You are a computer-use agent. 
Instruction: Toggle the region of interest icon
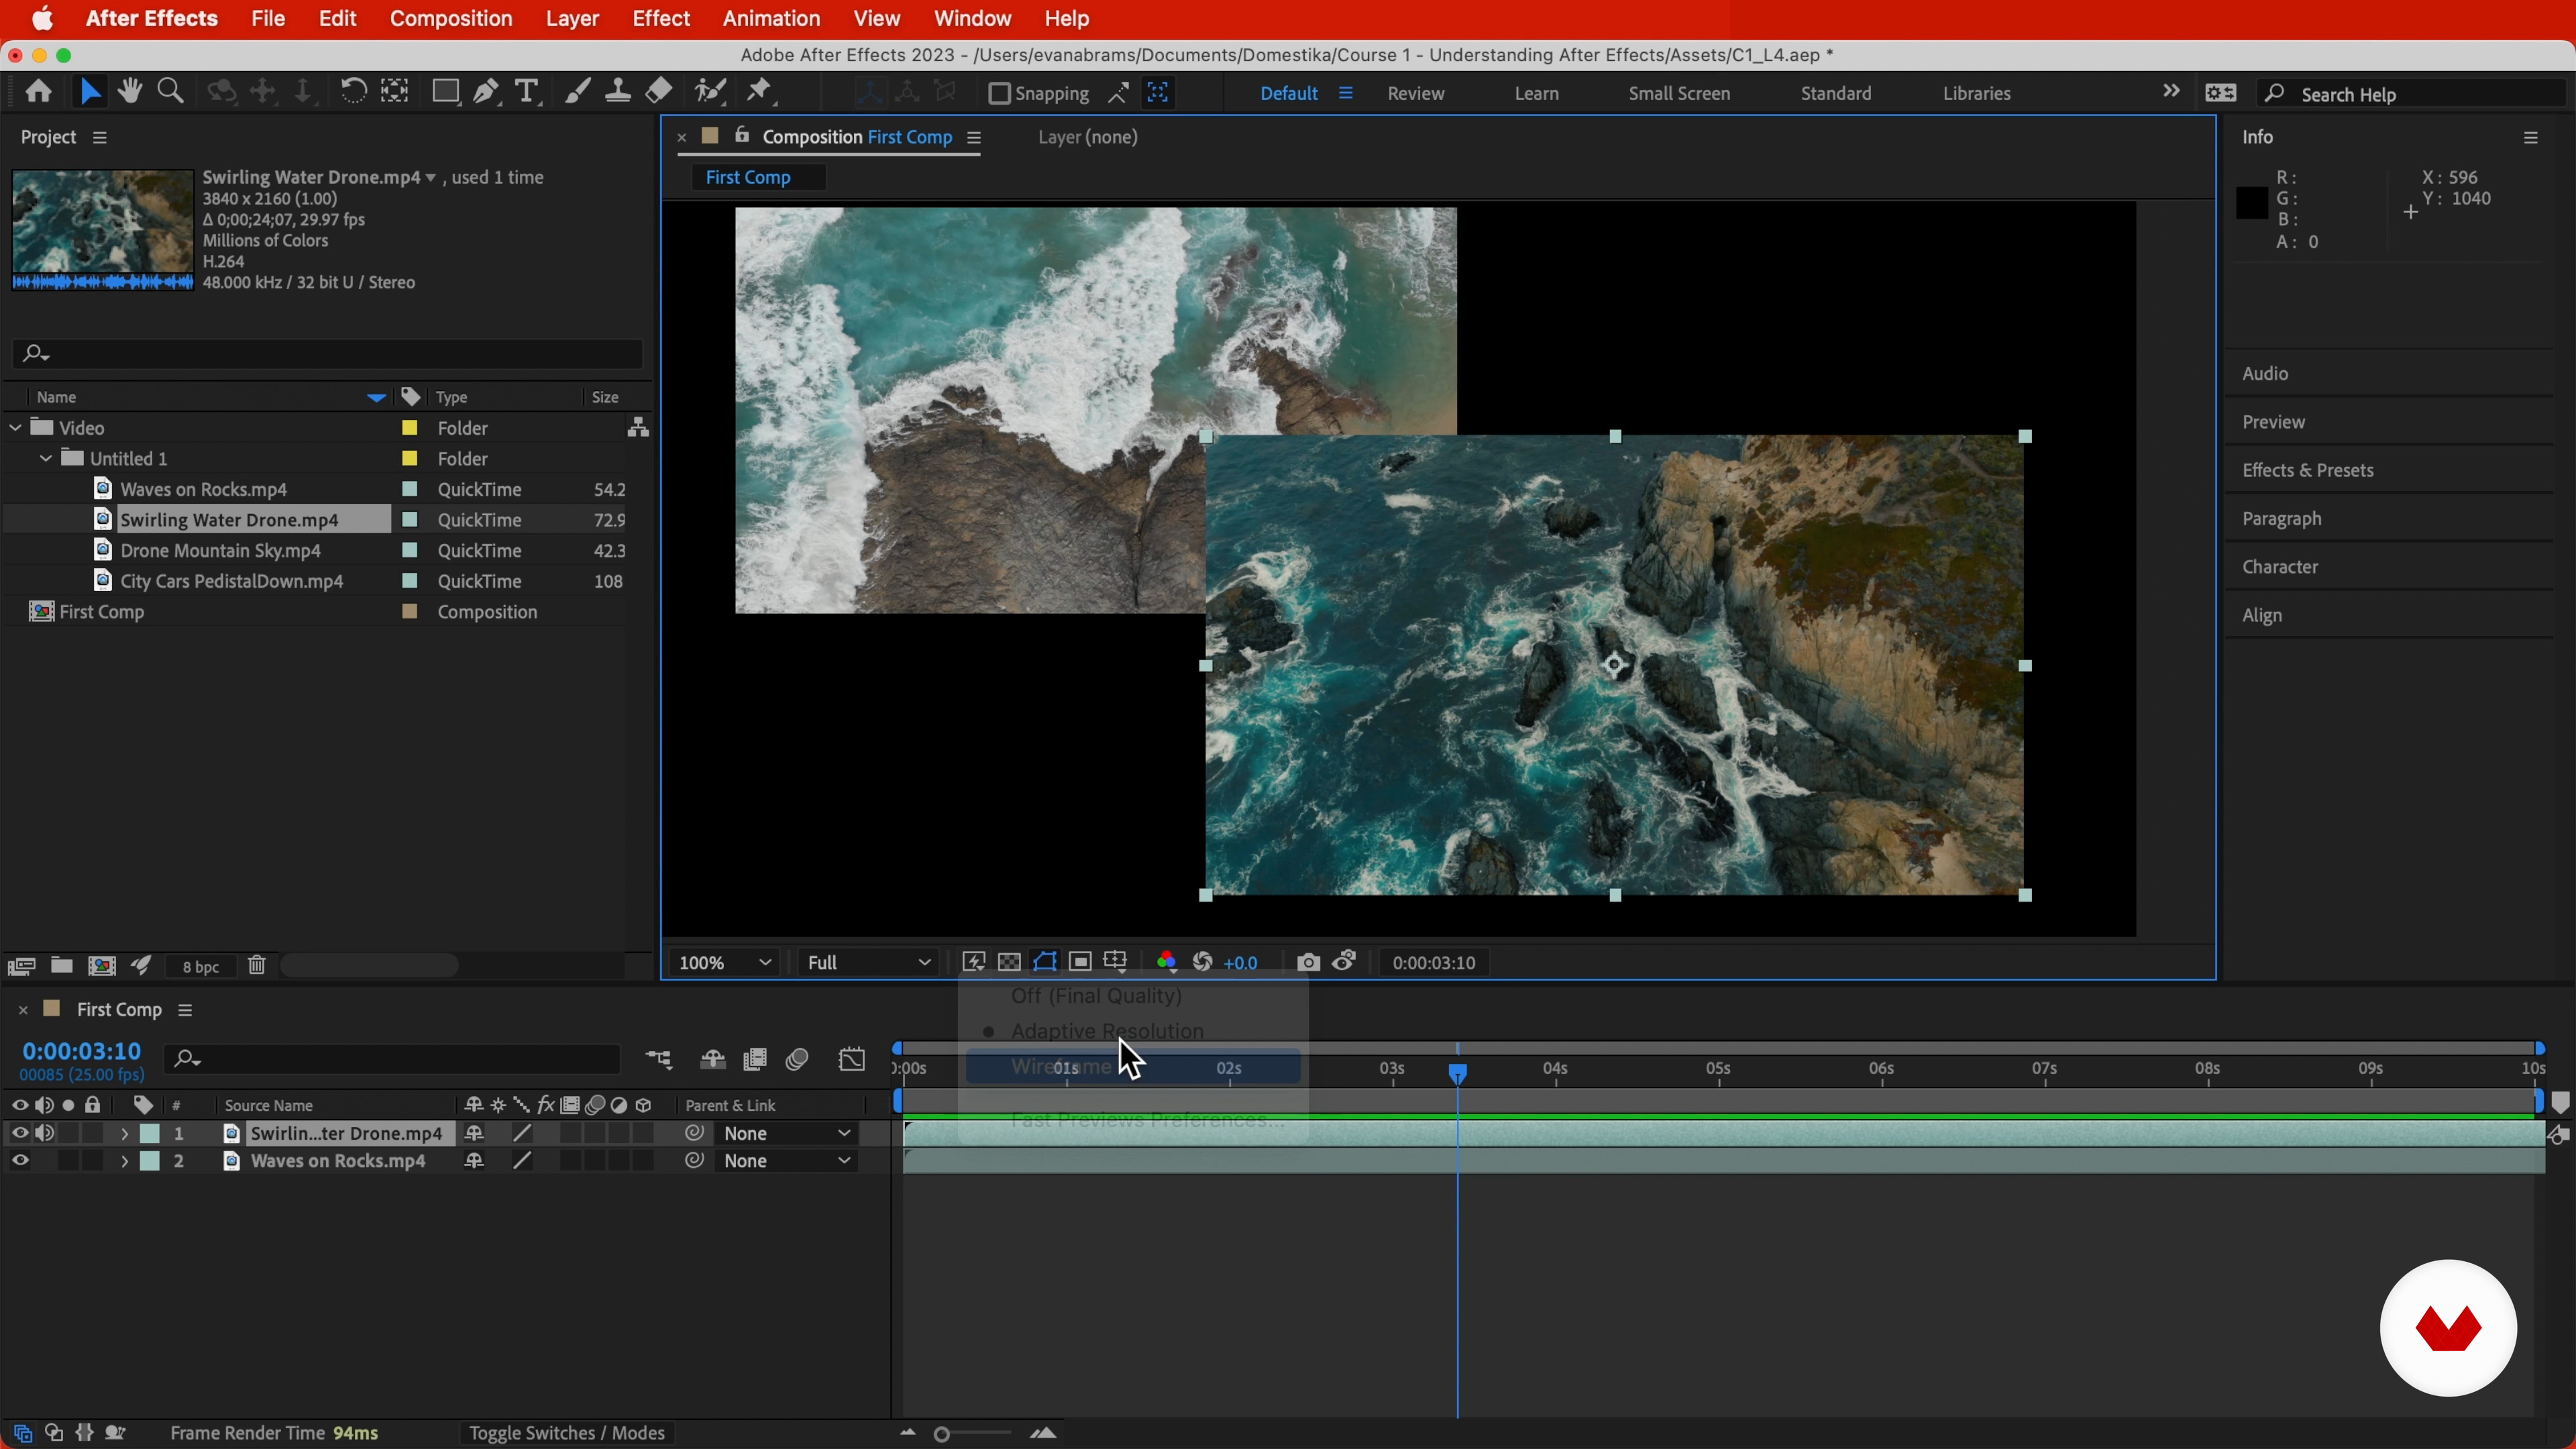(x=1080, y=962)
